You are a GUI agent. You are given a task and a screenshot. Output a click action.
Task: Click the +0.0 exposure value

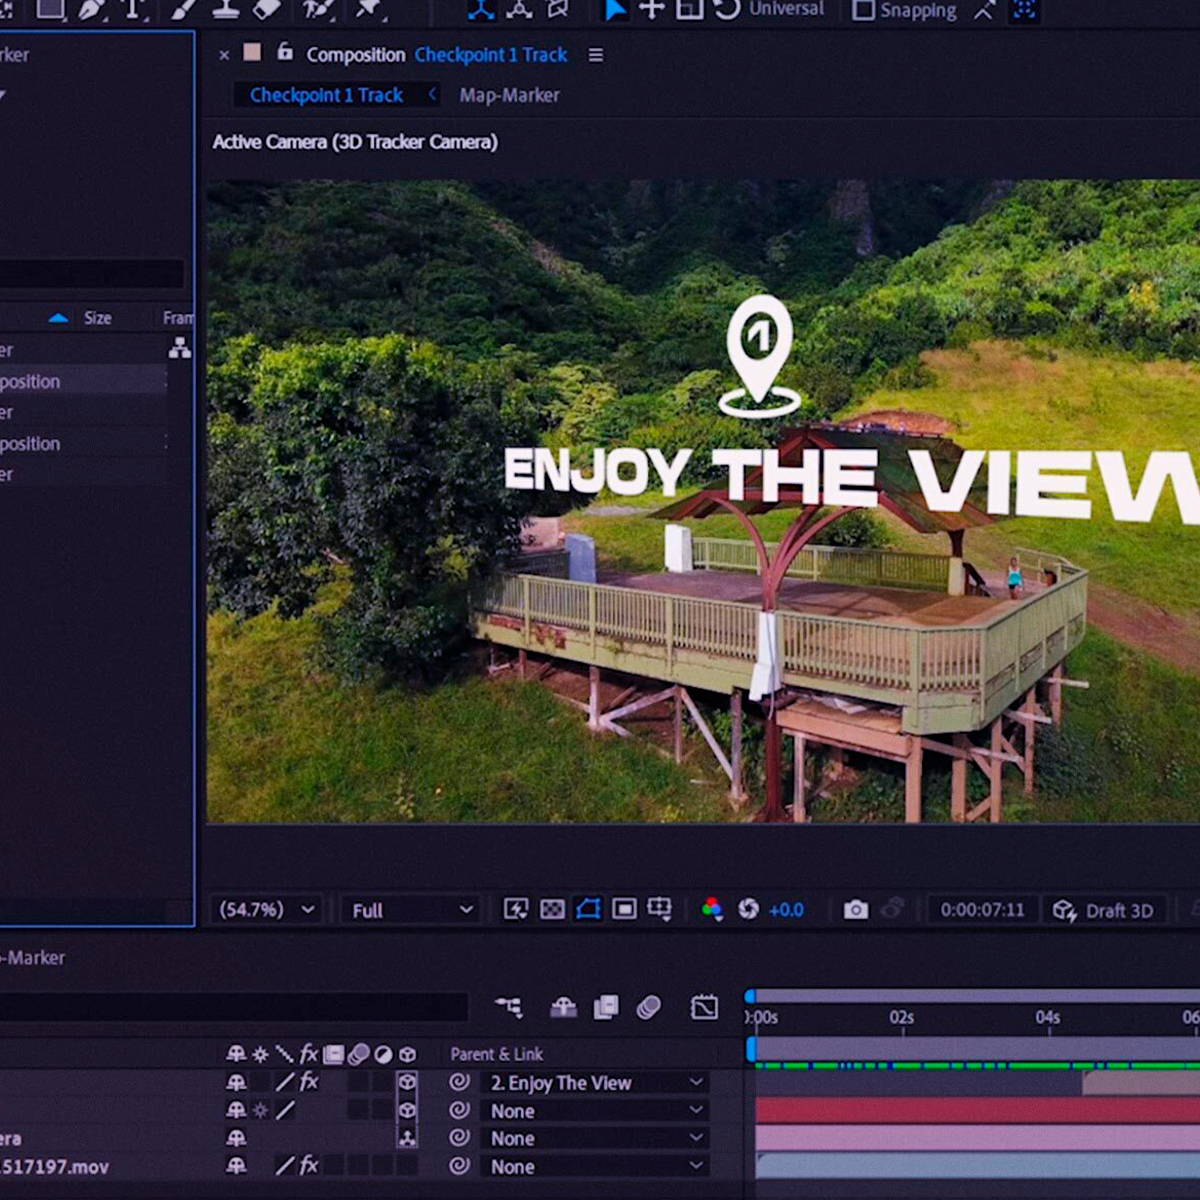(x=786, y=910)
